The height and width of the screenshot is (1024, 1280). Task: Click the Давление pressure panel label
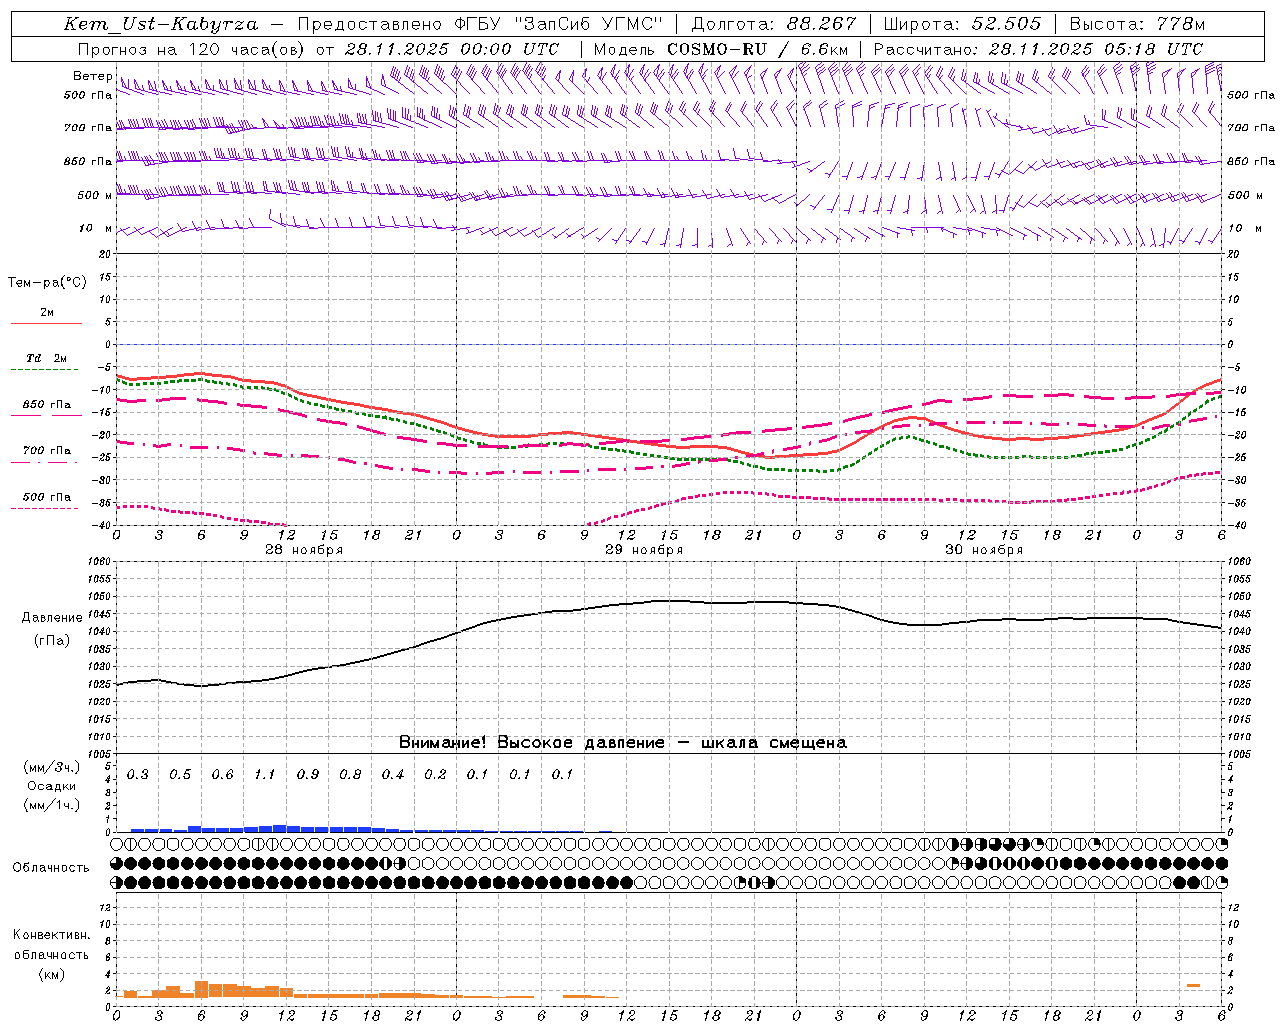tap(52, 618)
